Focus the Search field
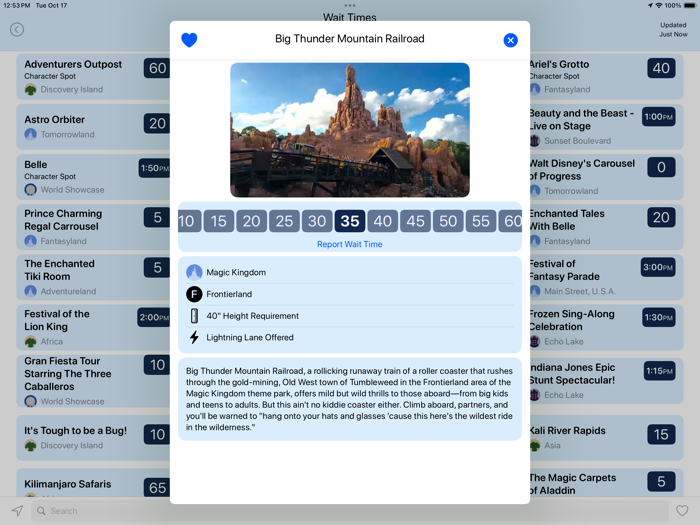The width and height of the screenshot is (700, 525). tap(350, 511)
